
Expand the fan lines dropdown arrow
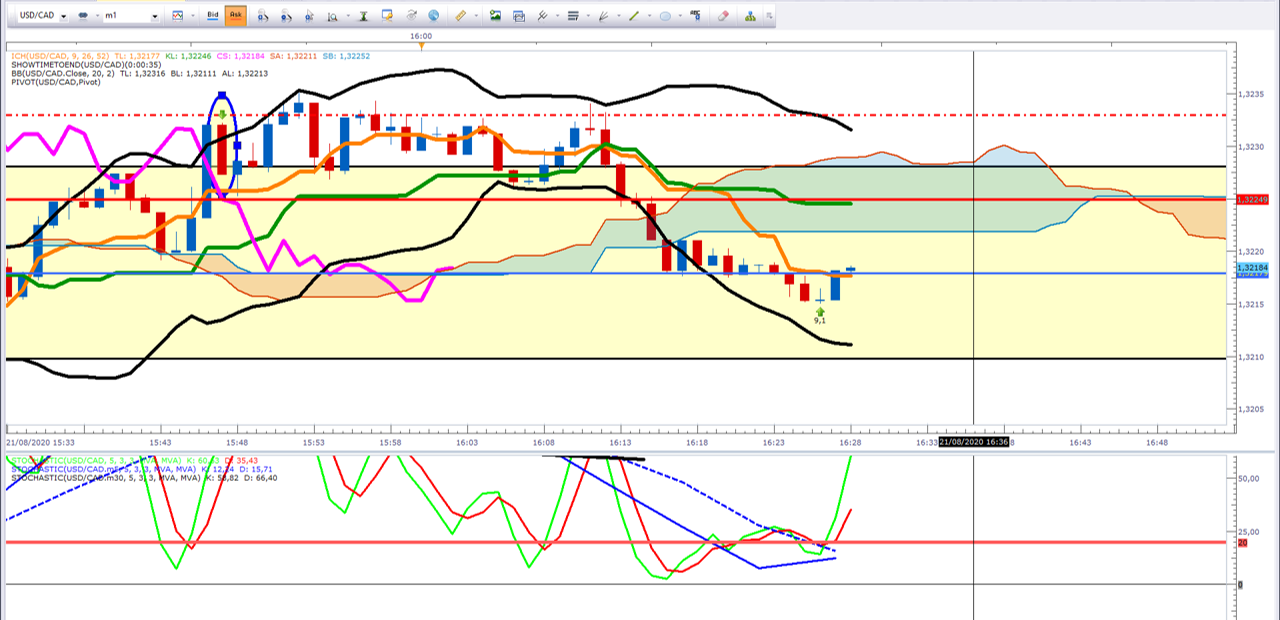click(x=619, y=16)
